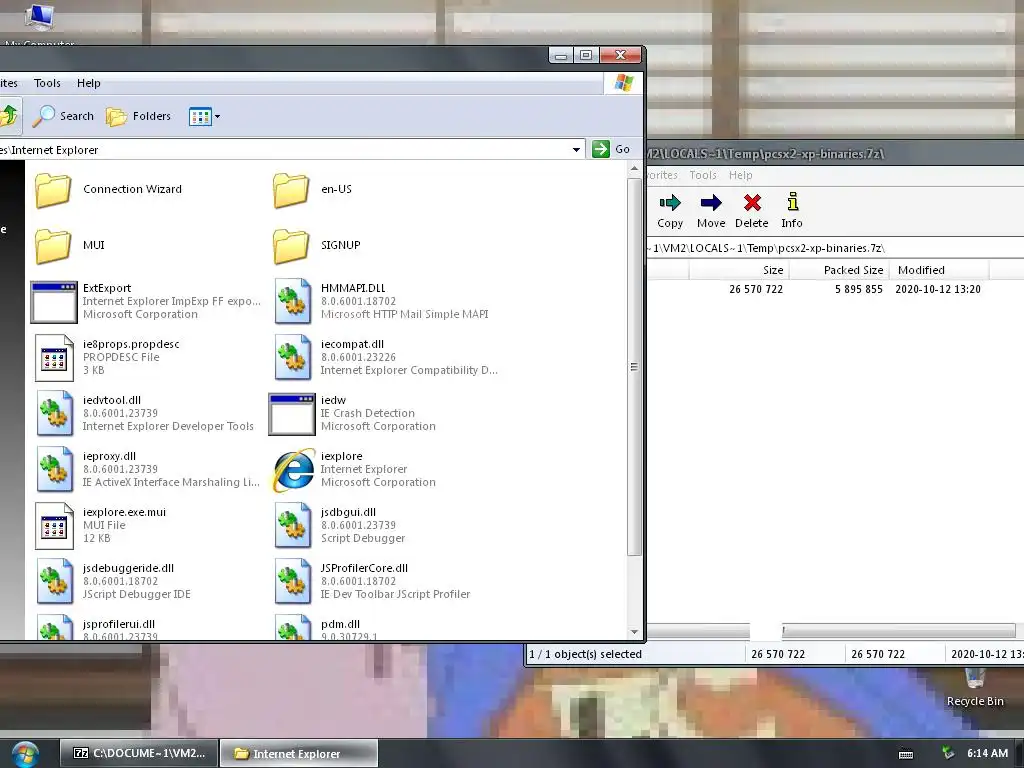Toggle the Folders pane button
The height and width of the screenshot is (768, 1024).
tap(138, 116)
